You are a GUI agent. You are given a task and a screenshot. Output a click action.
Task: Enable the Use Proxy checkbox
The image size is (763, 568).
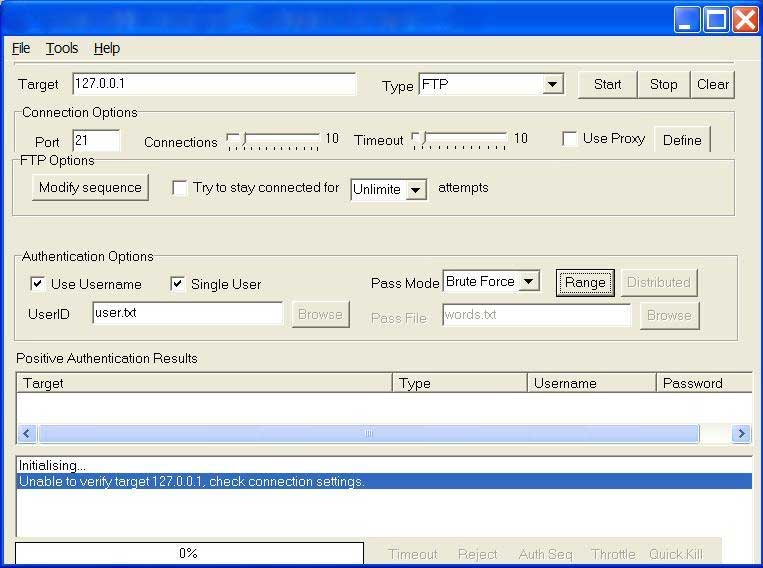click(570, 139)
